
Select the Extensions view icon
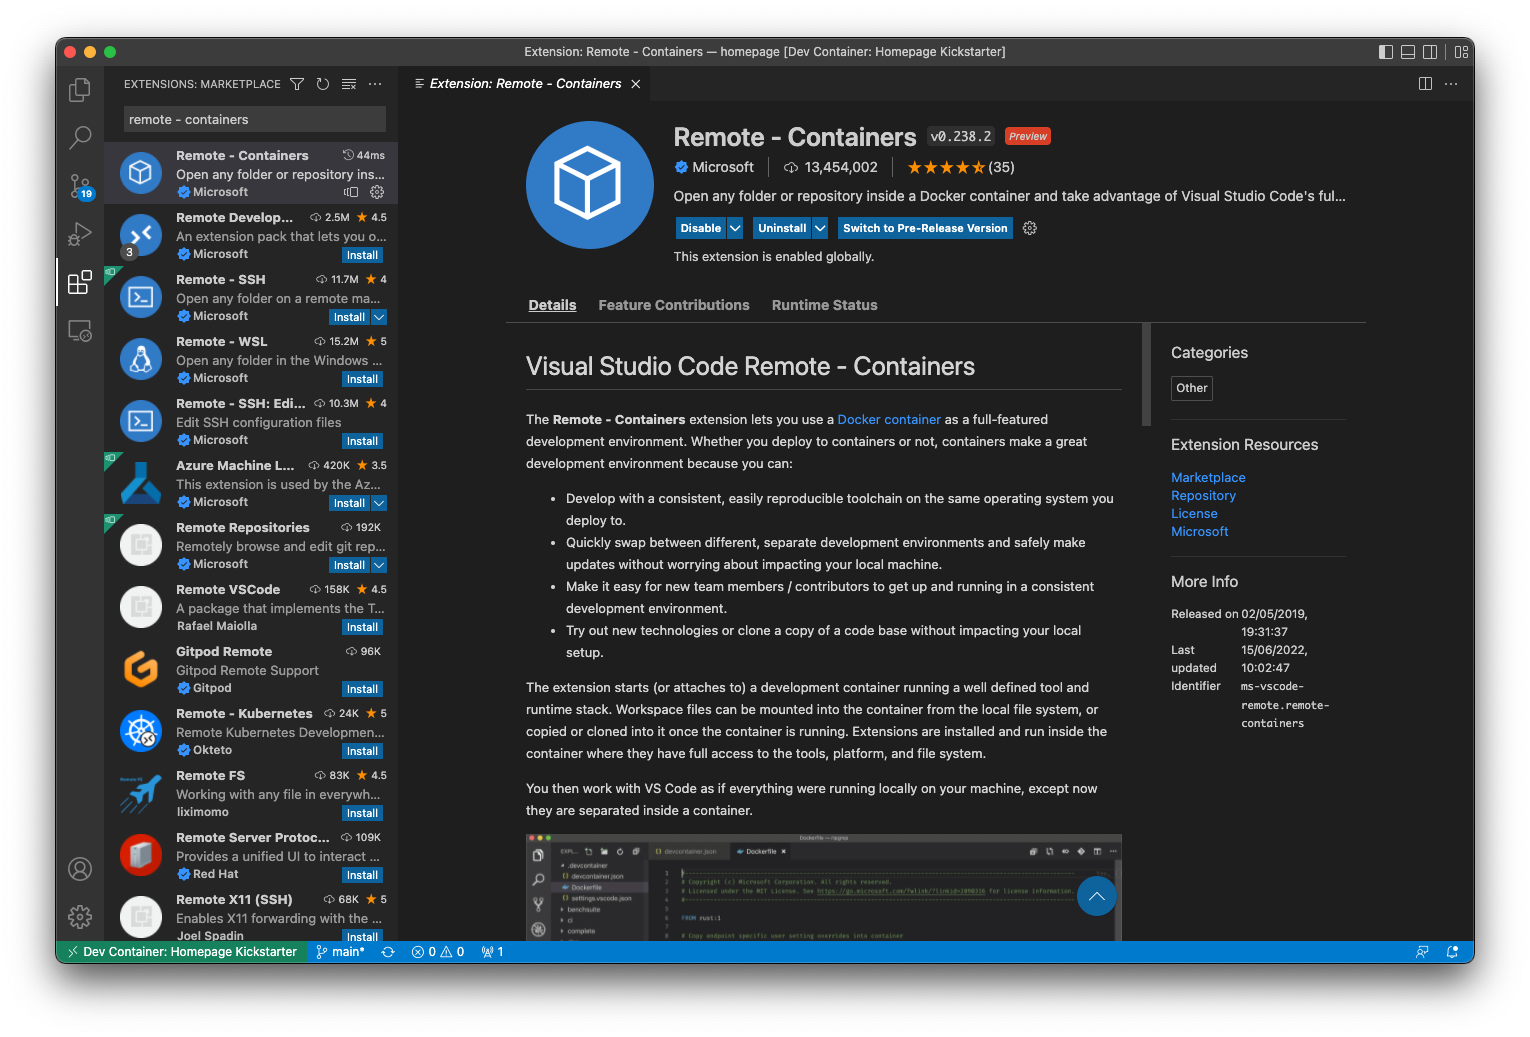click(80, 282)
